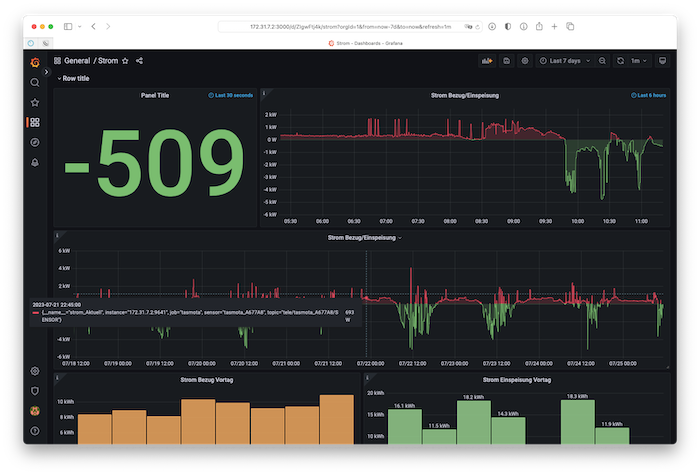
Task: Open Strom Einspeisung Vortag panel menu
Action: click(x=517, y=380)
